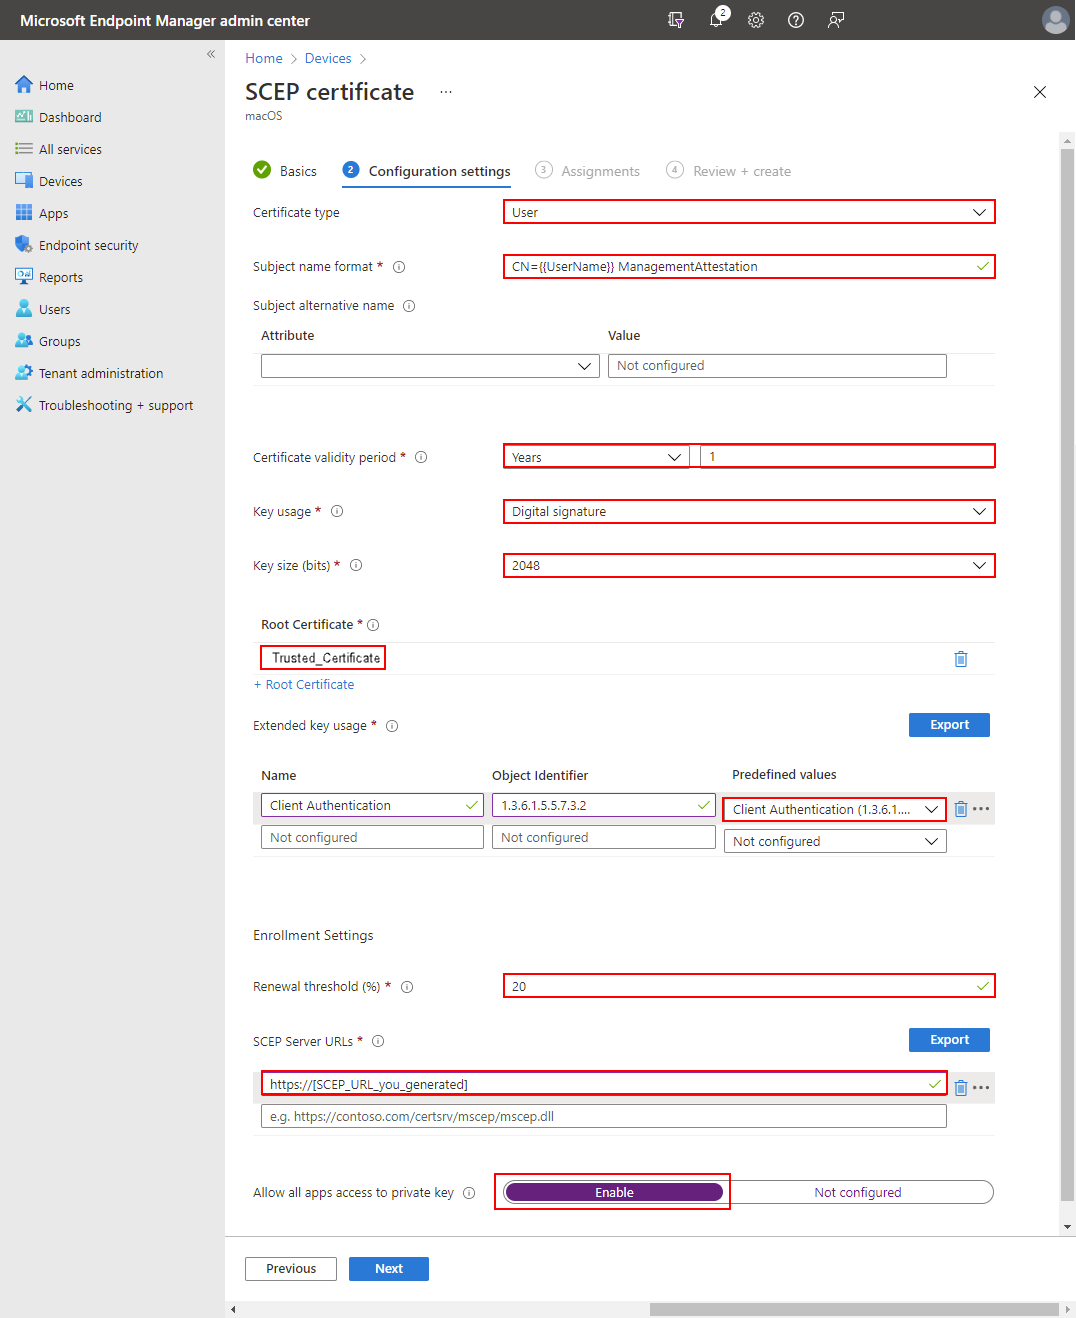The width and height of the screenshot is (1076, 1318).
Task: Switch to the Basics step tab
Action: point(297,171)
